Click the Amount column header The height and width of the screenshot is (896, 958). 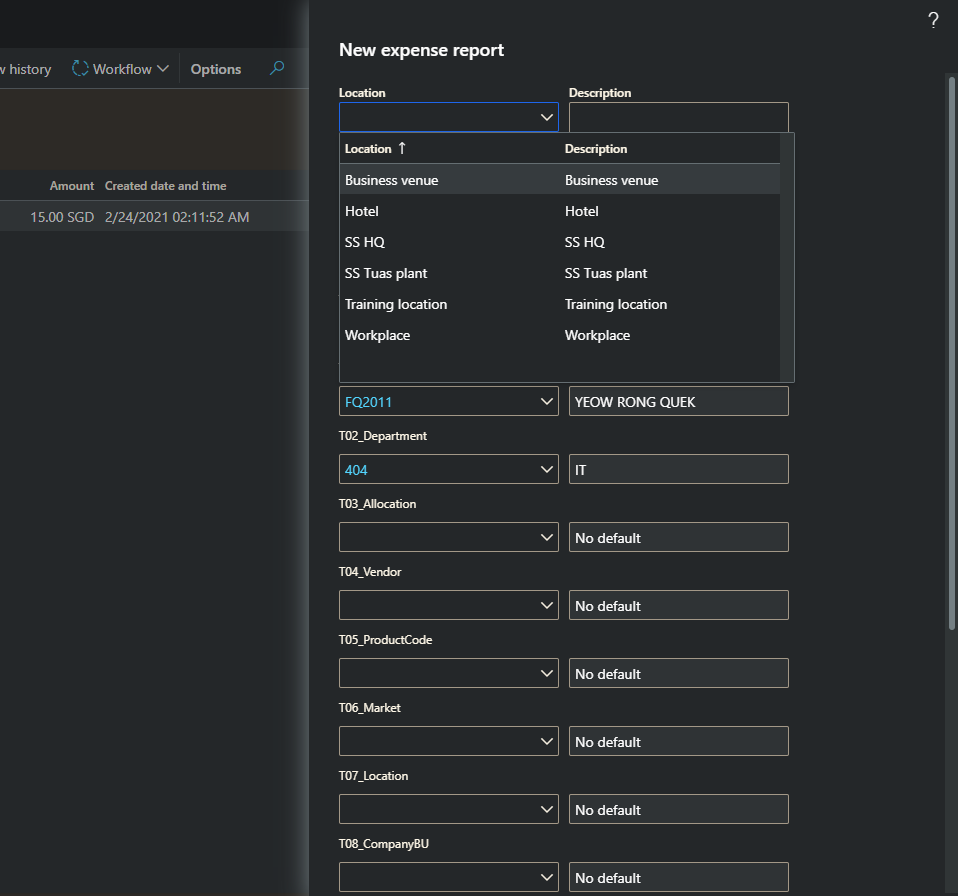[x=72, y=186]
